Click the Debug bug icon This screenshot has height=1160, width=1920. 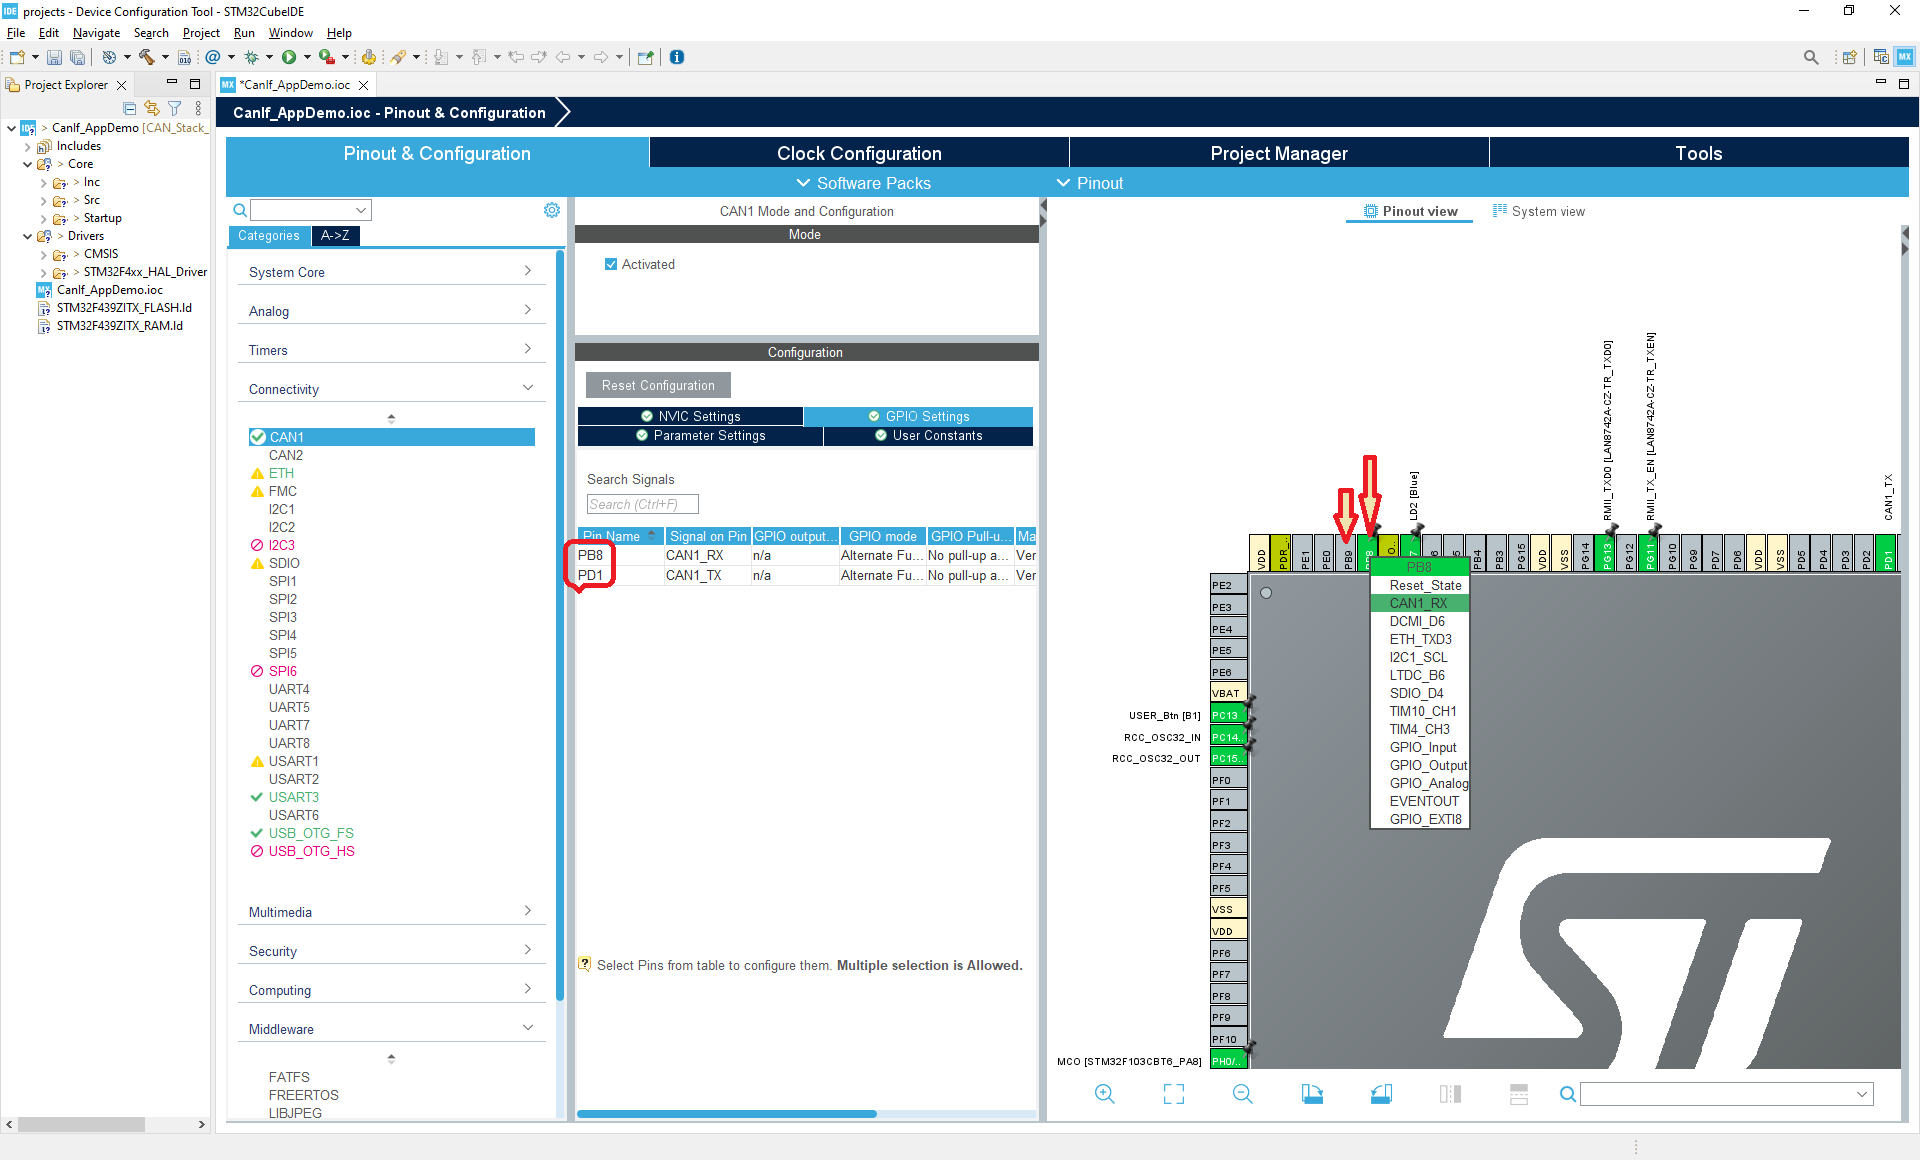coord(252,57)
